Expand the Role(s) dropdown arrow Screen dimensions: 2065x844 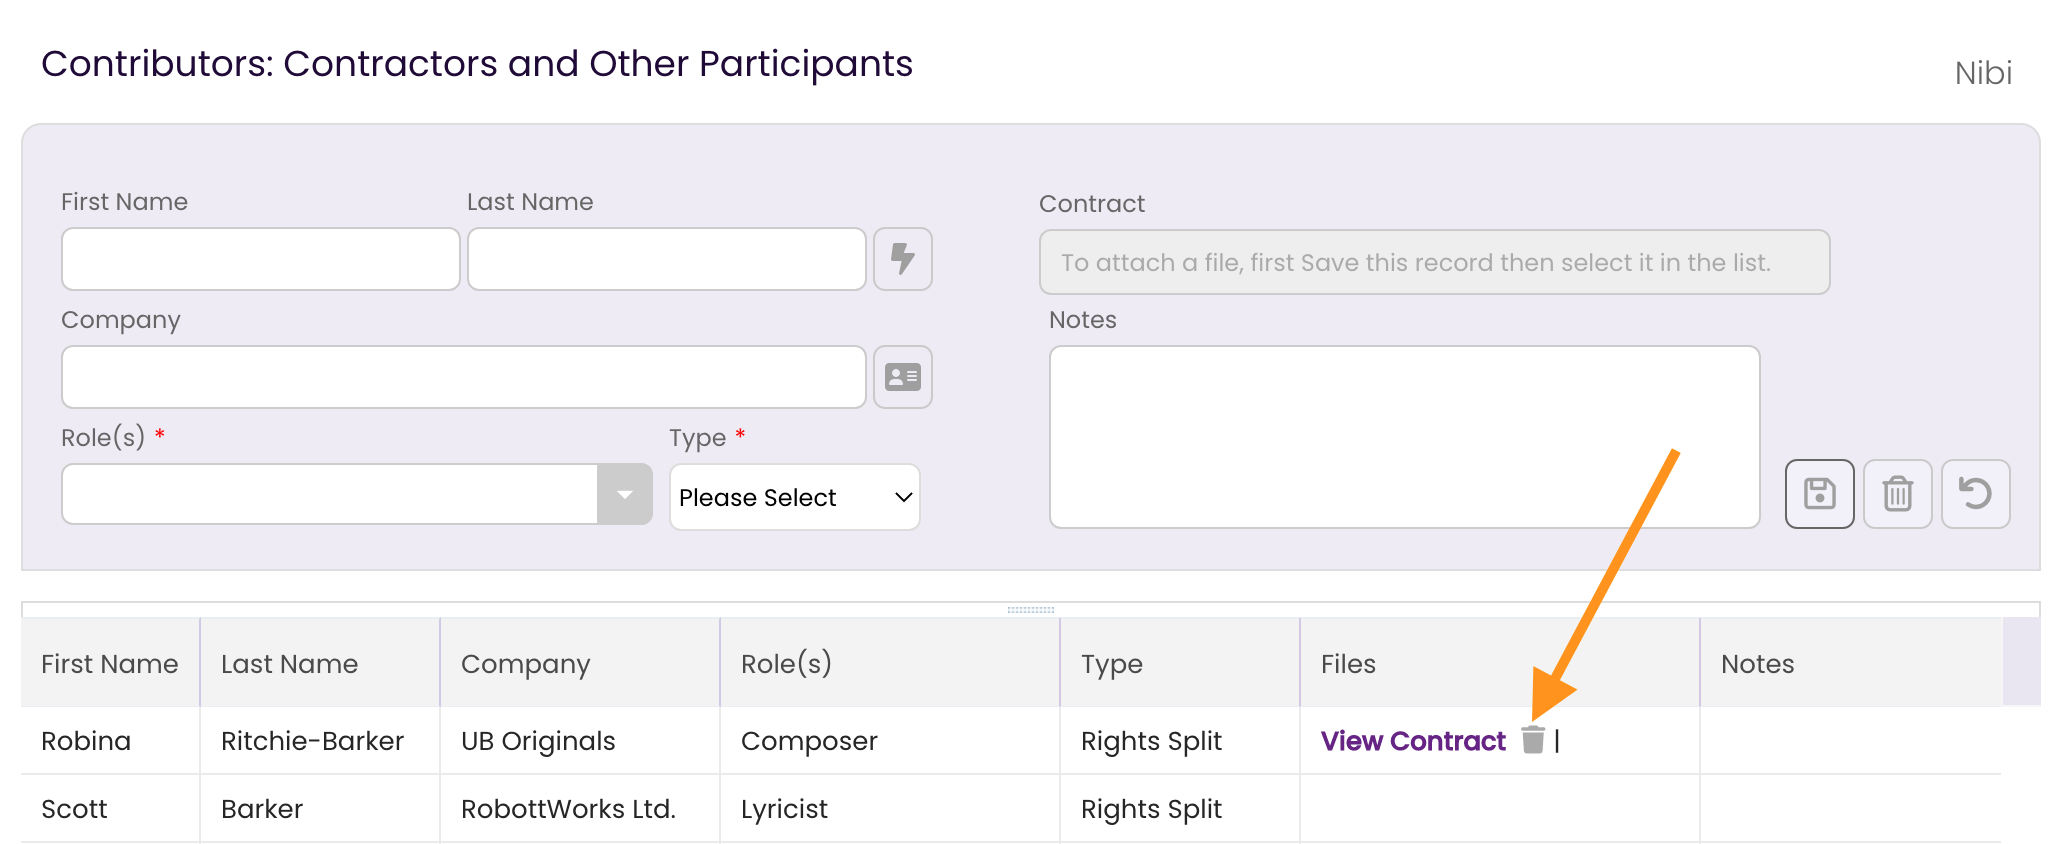[x=625, y=494]
